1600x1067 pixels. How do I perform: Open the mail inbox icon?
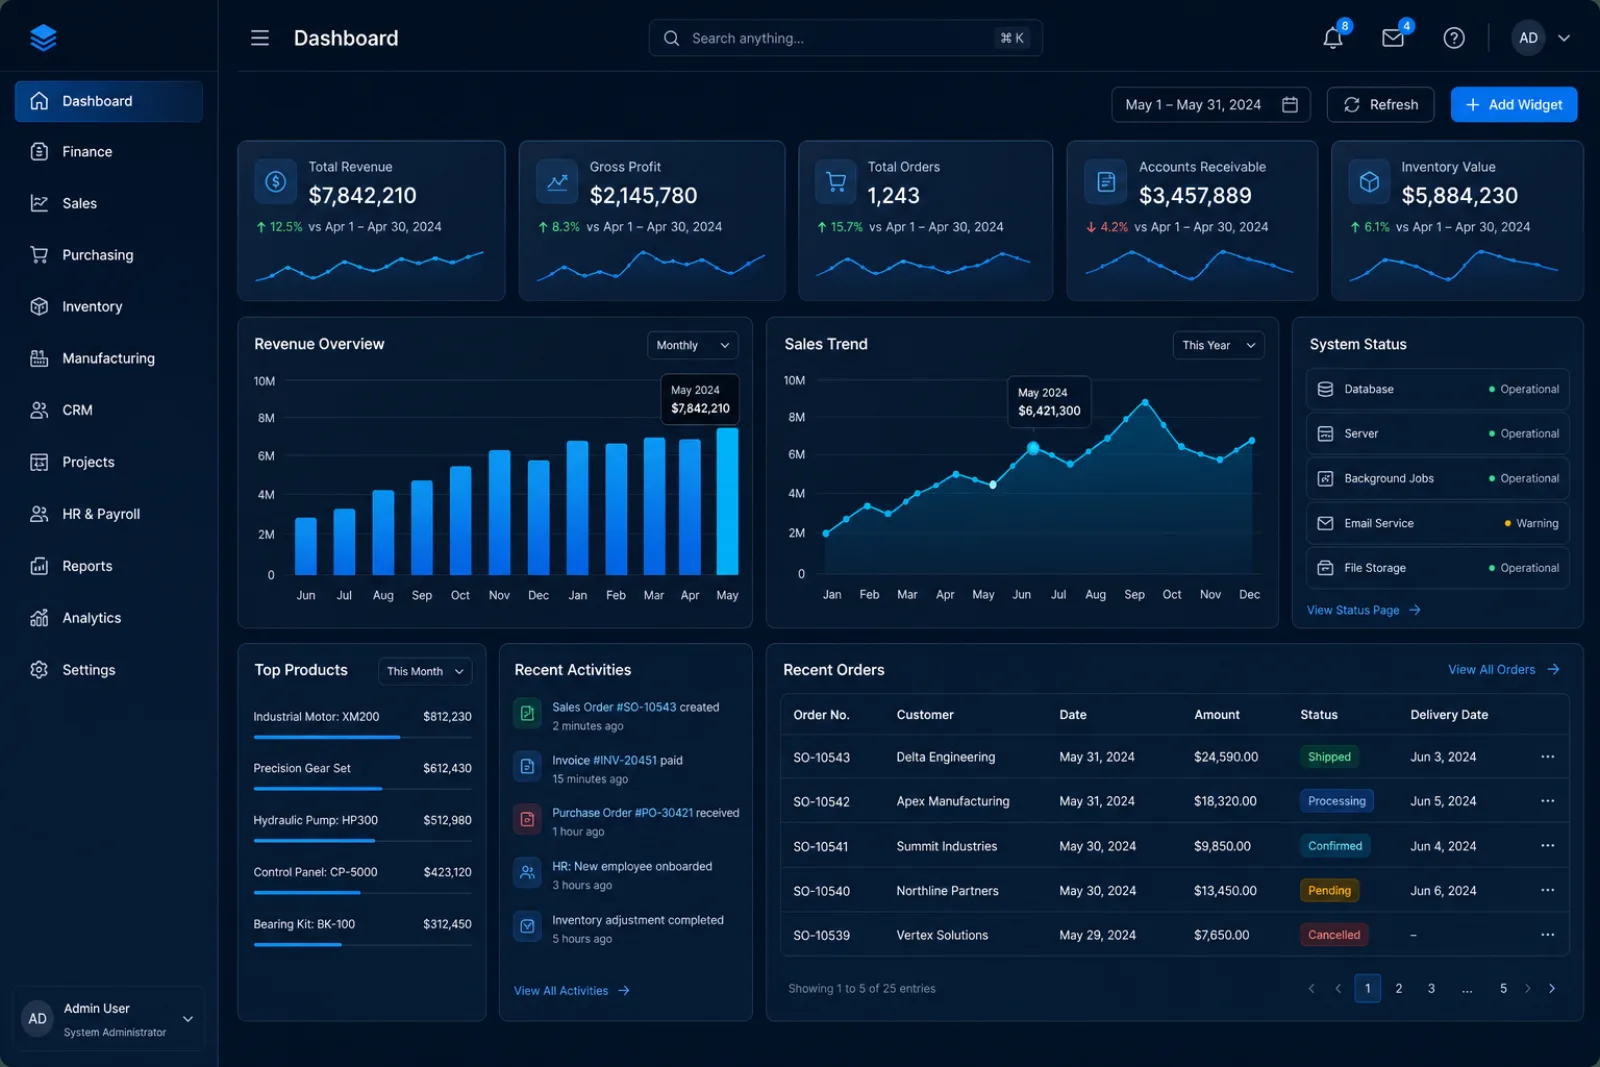[1393, 38]
